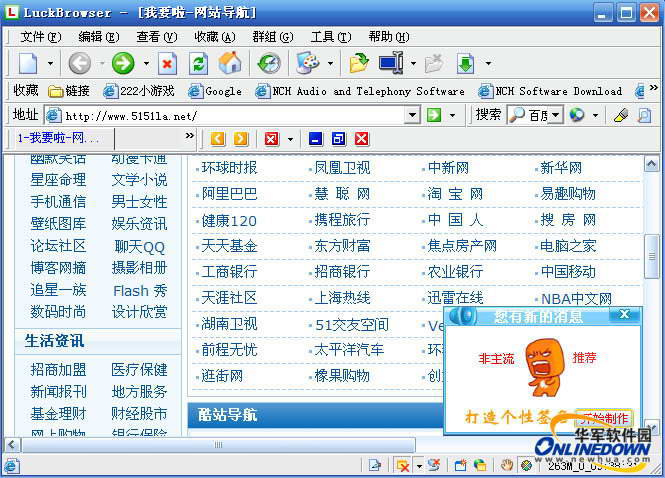Expand the tab list overflow chevron

190,136
